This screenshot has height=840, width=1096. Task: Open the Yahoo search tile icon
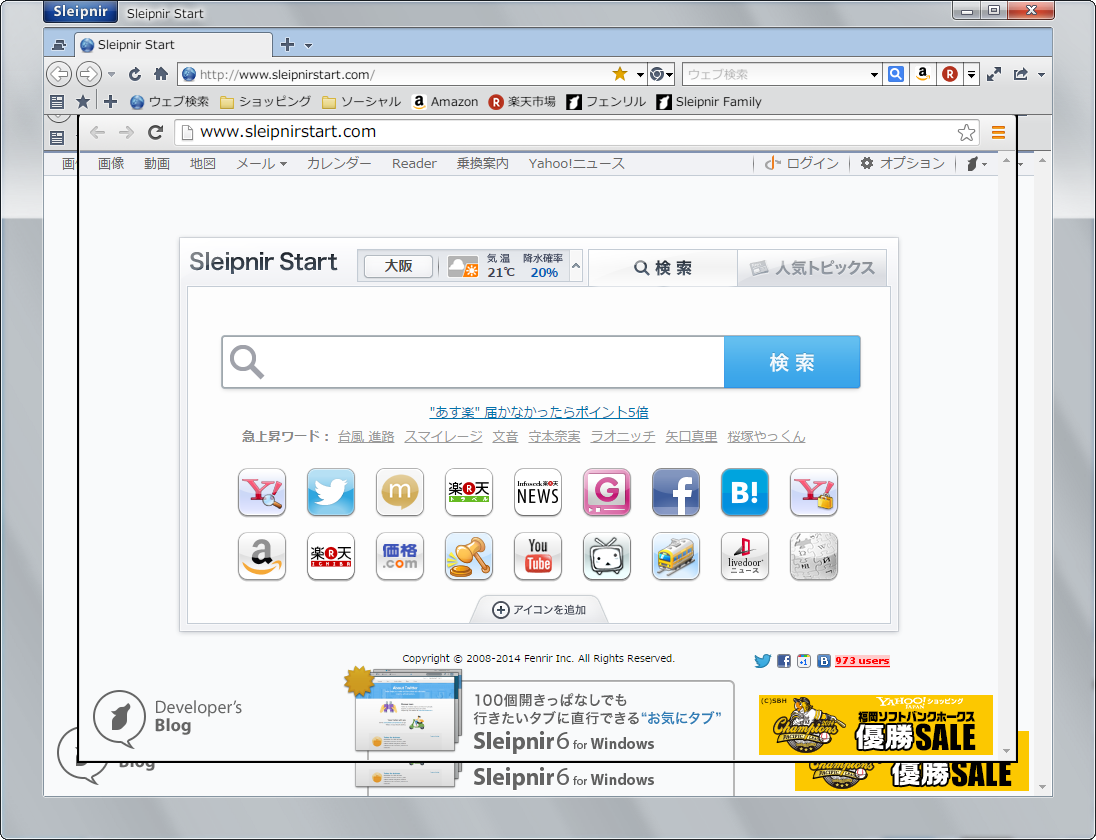(x=261, y=492)
